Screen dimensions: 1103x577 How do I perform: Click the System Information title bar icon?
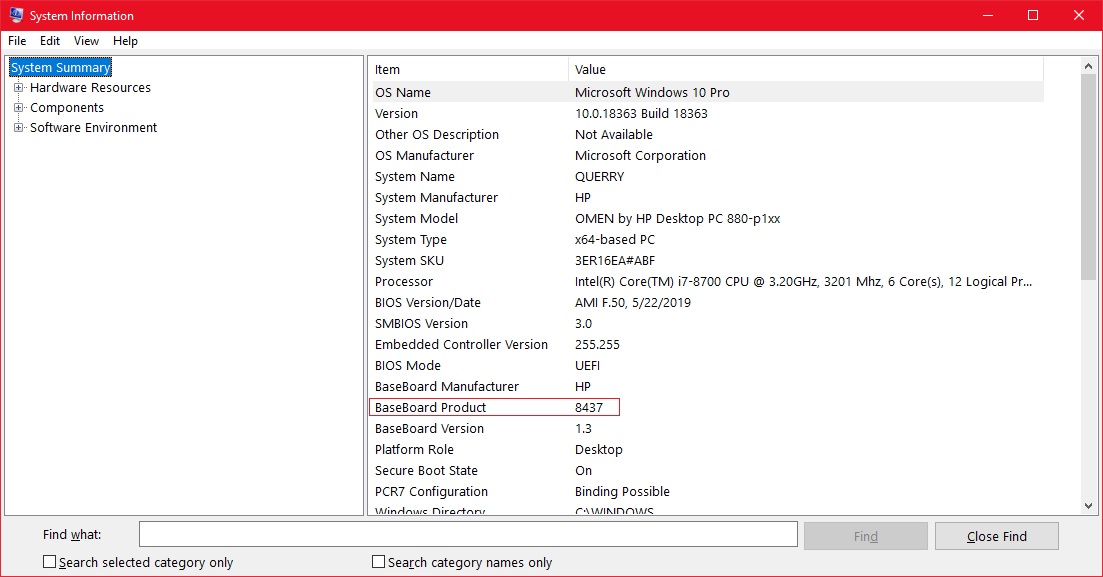pyautogui.click(x=16, y=15)
